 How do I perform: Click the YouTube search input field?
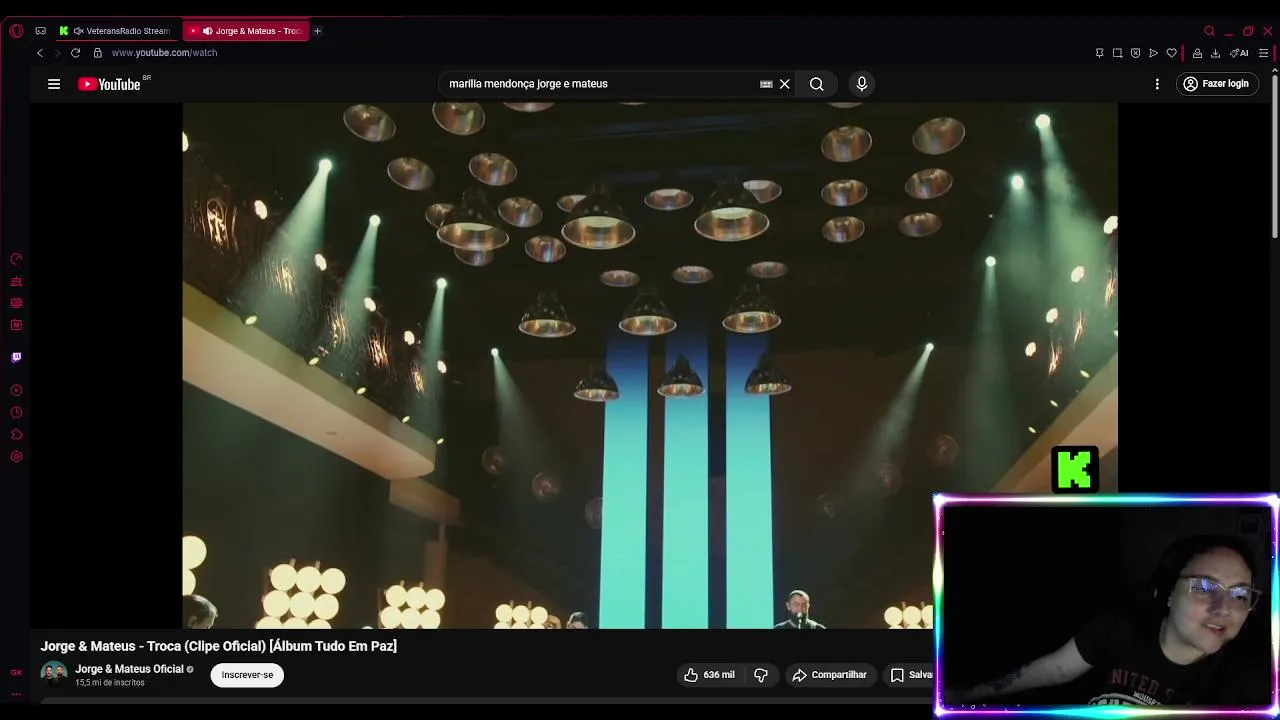point(600,84)
